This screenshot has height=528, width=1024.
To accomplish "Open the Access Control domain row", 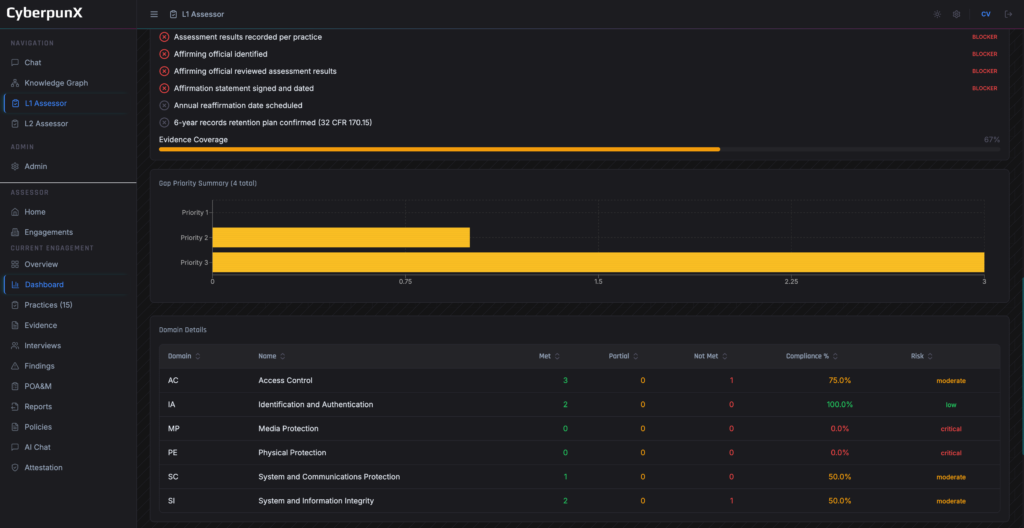I will click(x=285, y=380).
